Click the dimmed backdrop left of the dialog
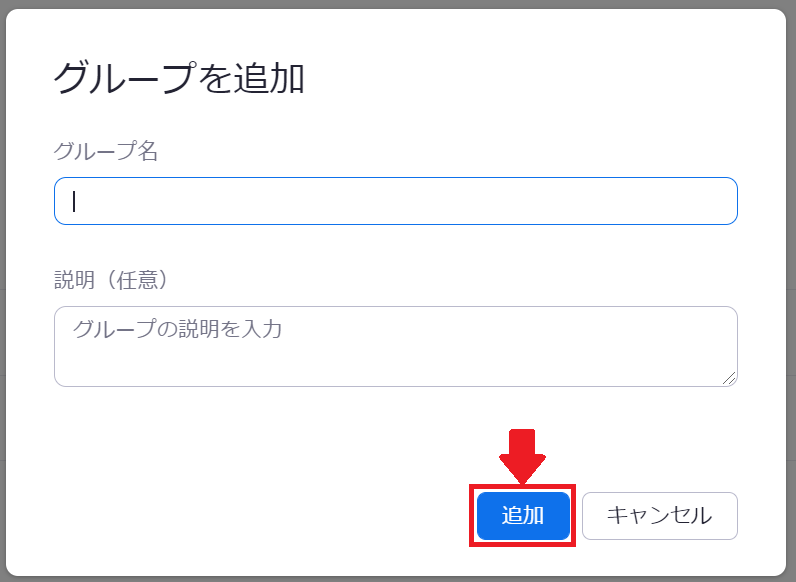Viewport: 796px width, 582px height. click(3, 291)
